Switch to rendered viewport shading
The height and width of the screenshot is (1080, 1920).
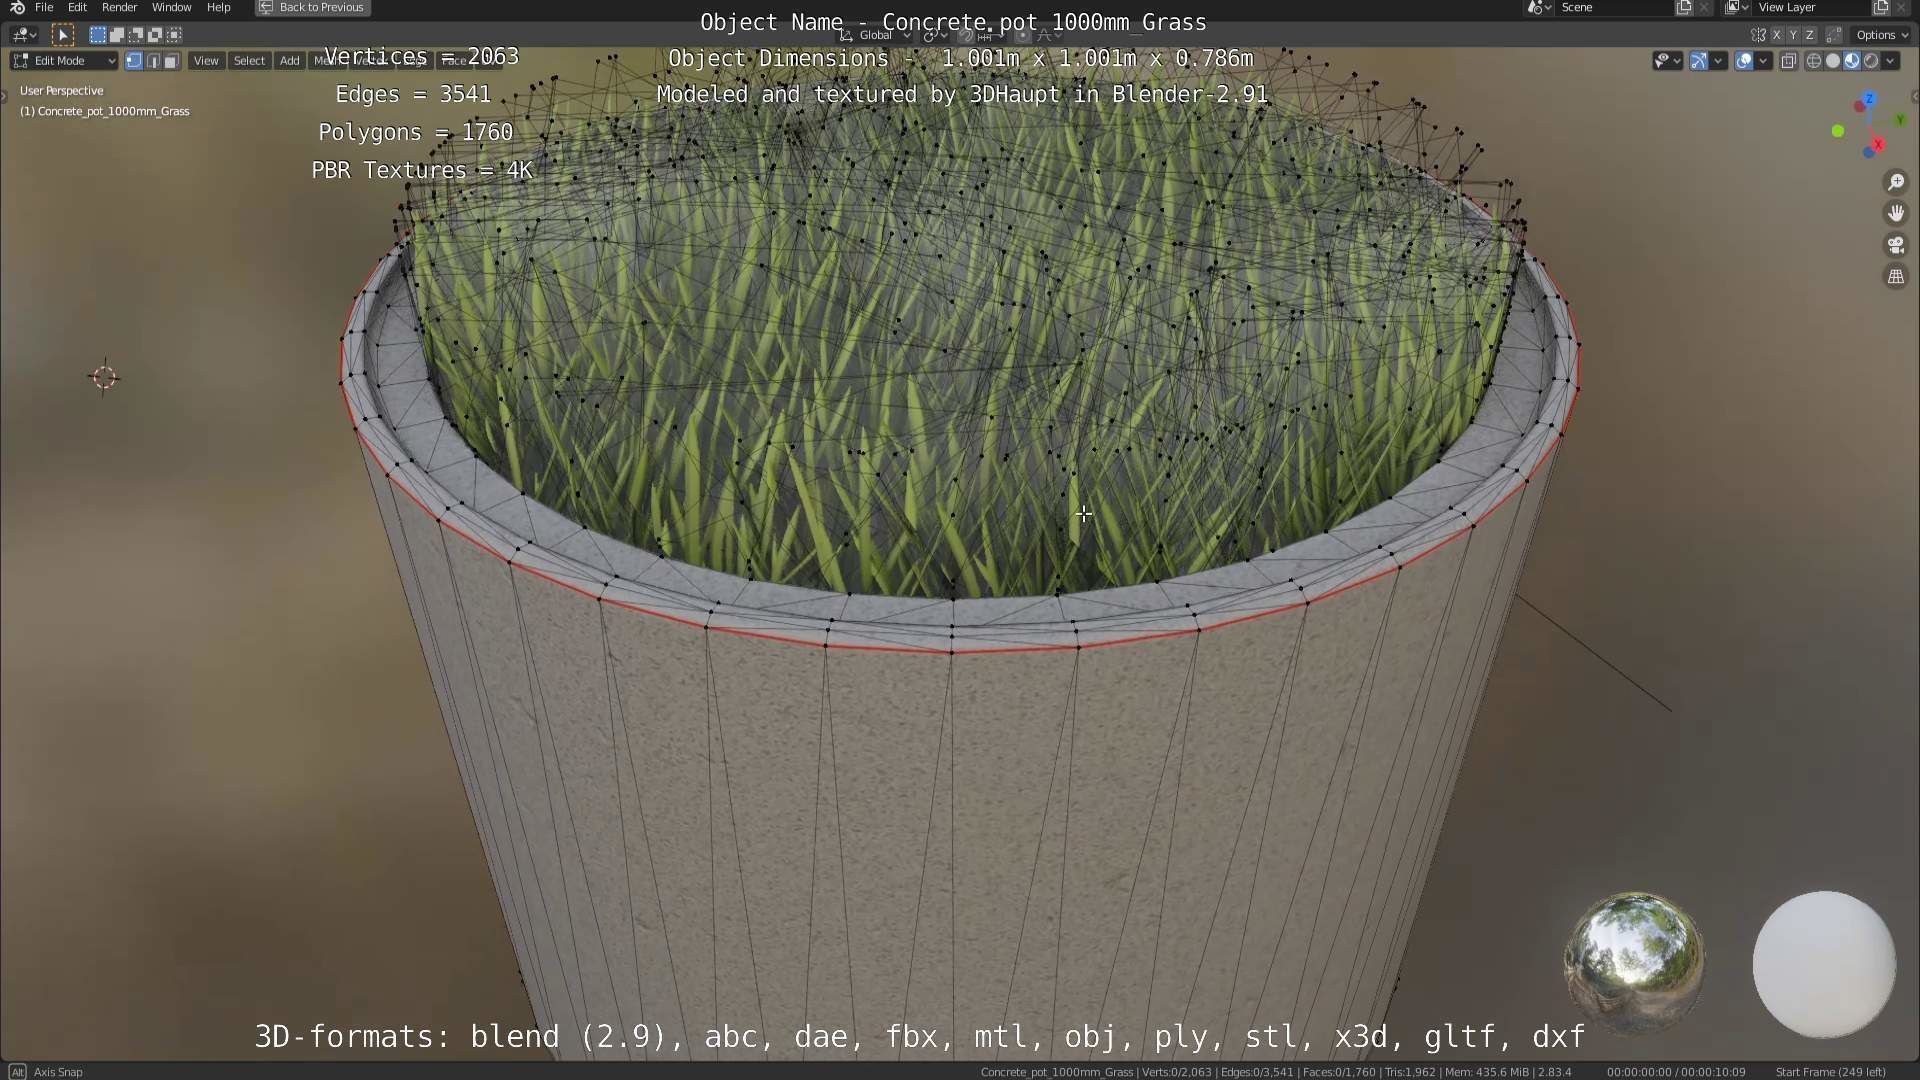click(x=1871, y=61)
